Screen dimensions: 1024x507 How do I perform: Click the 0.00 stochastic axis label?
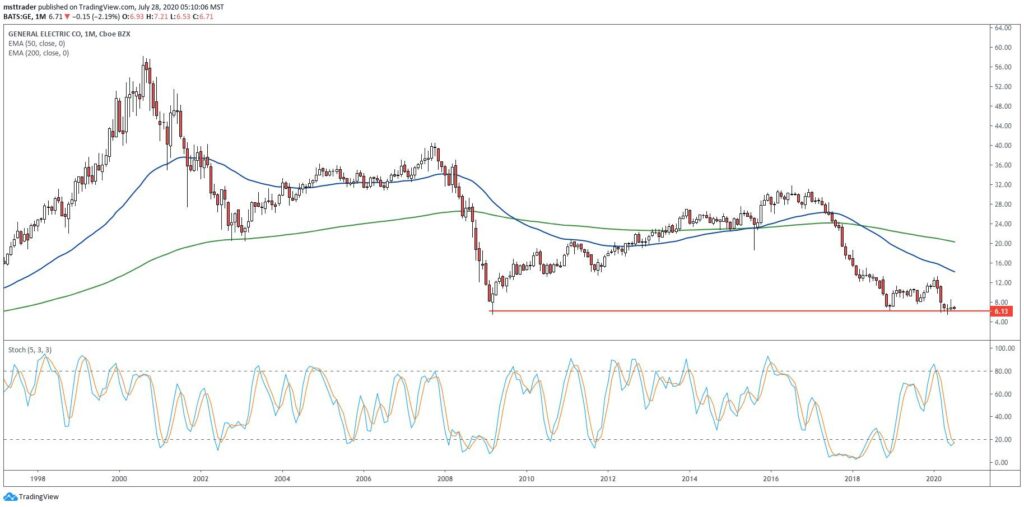[1003, 463]
